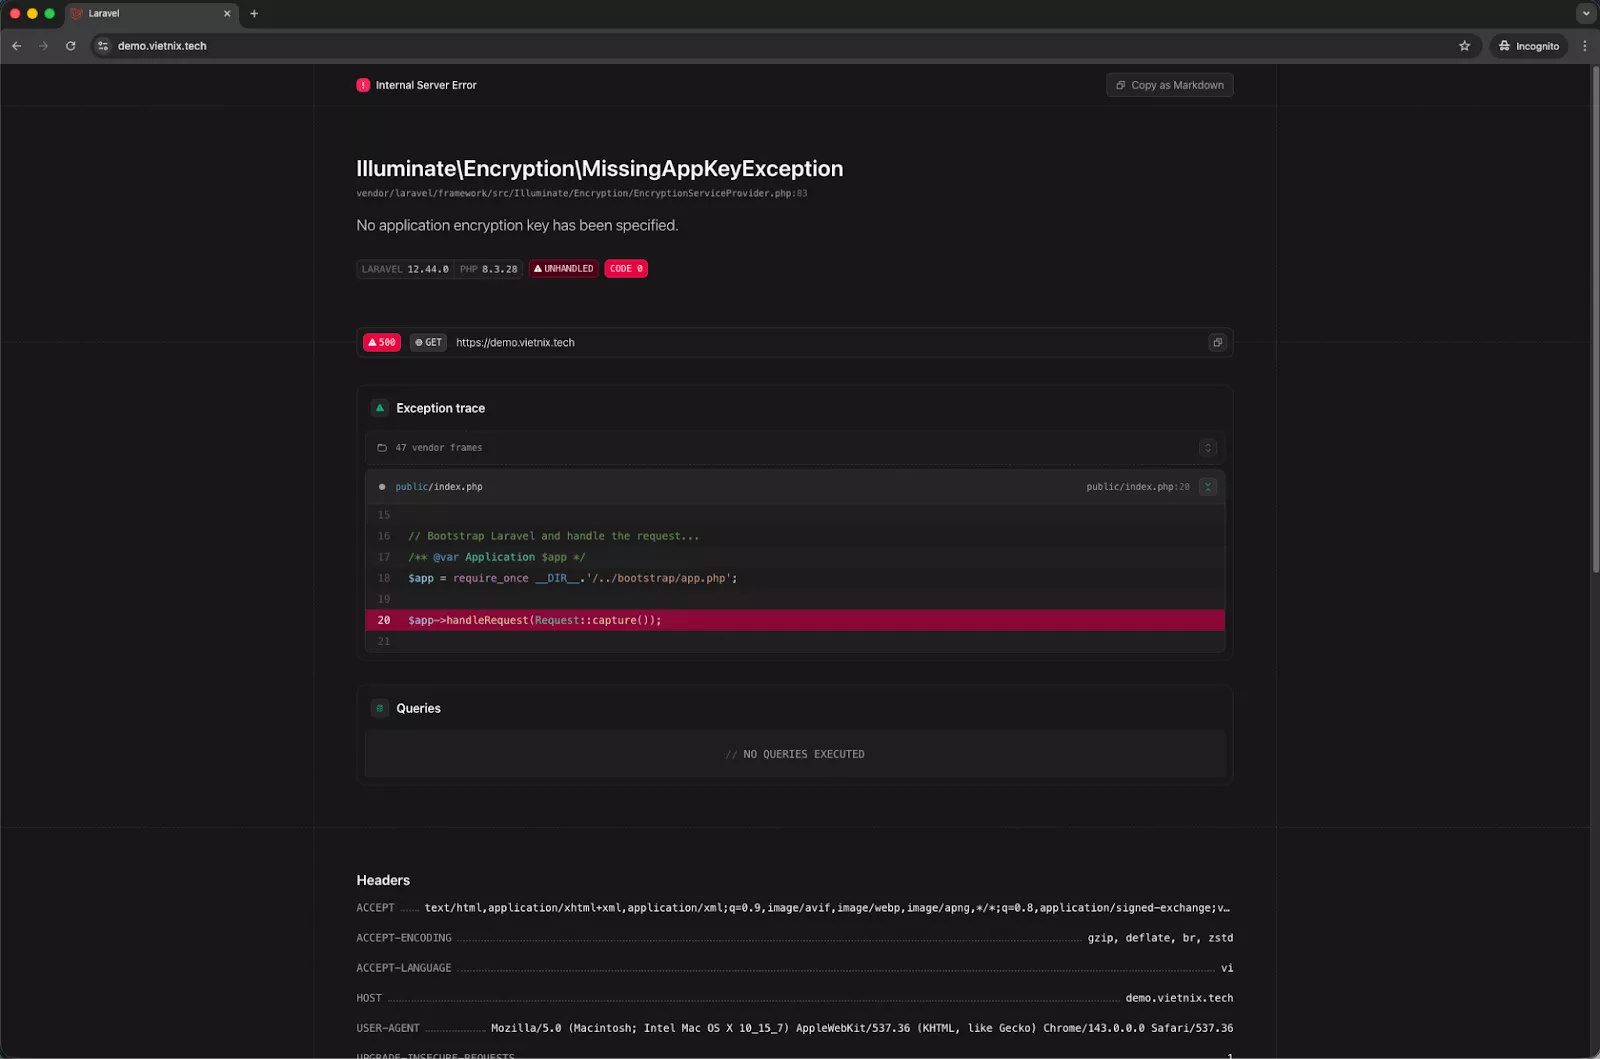
Task: Click the Copy as Markdown button
Action: tap(1169, 86)
